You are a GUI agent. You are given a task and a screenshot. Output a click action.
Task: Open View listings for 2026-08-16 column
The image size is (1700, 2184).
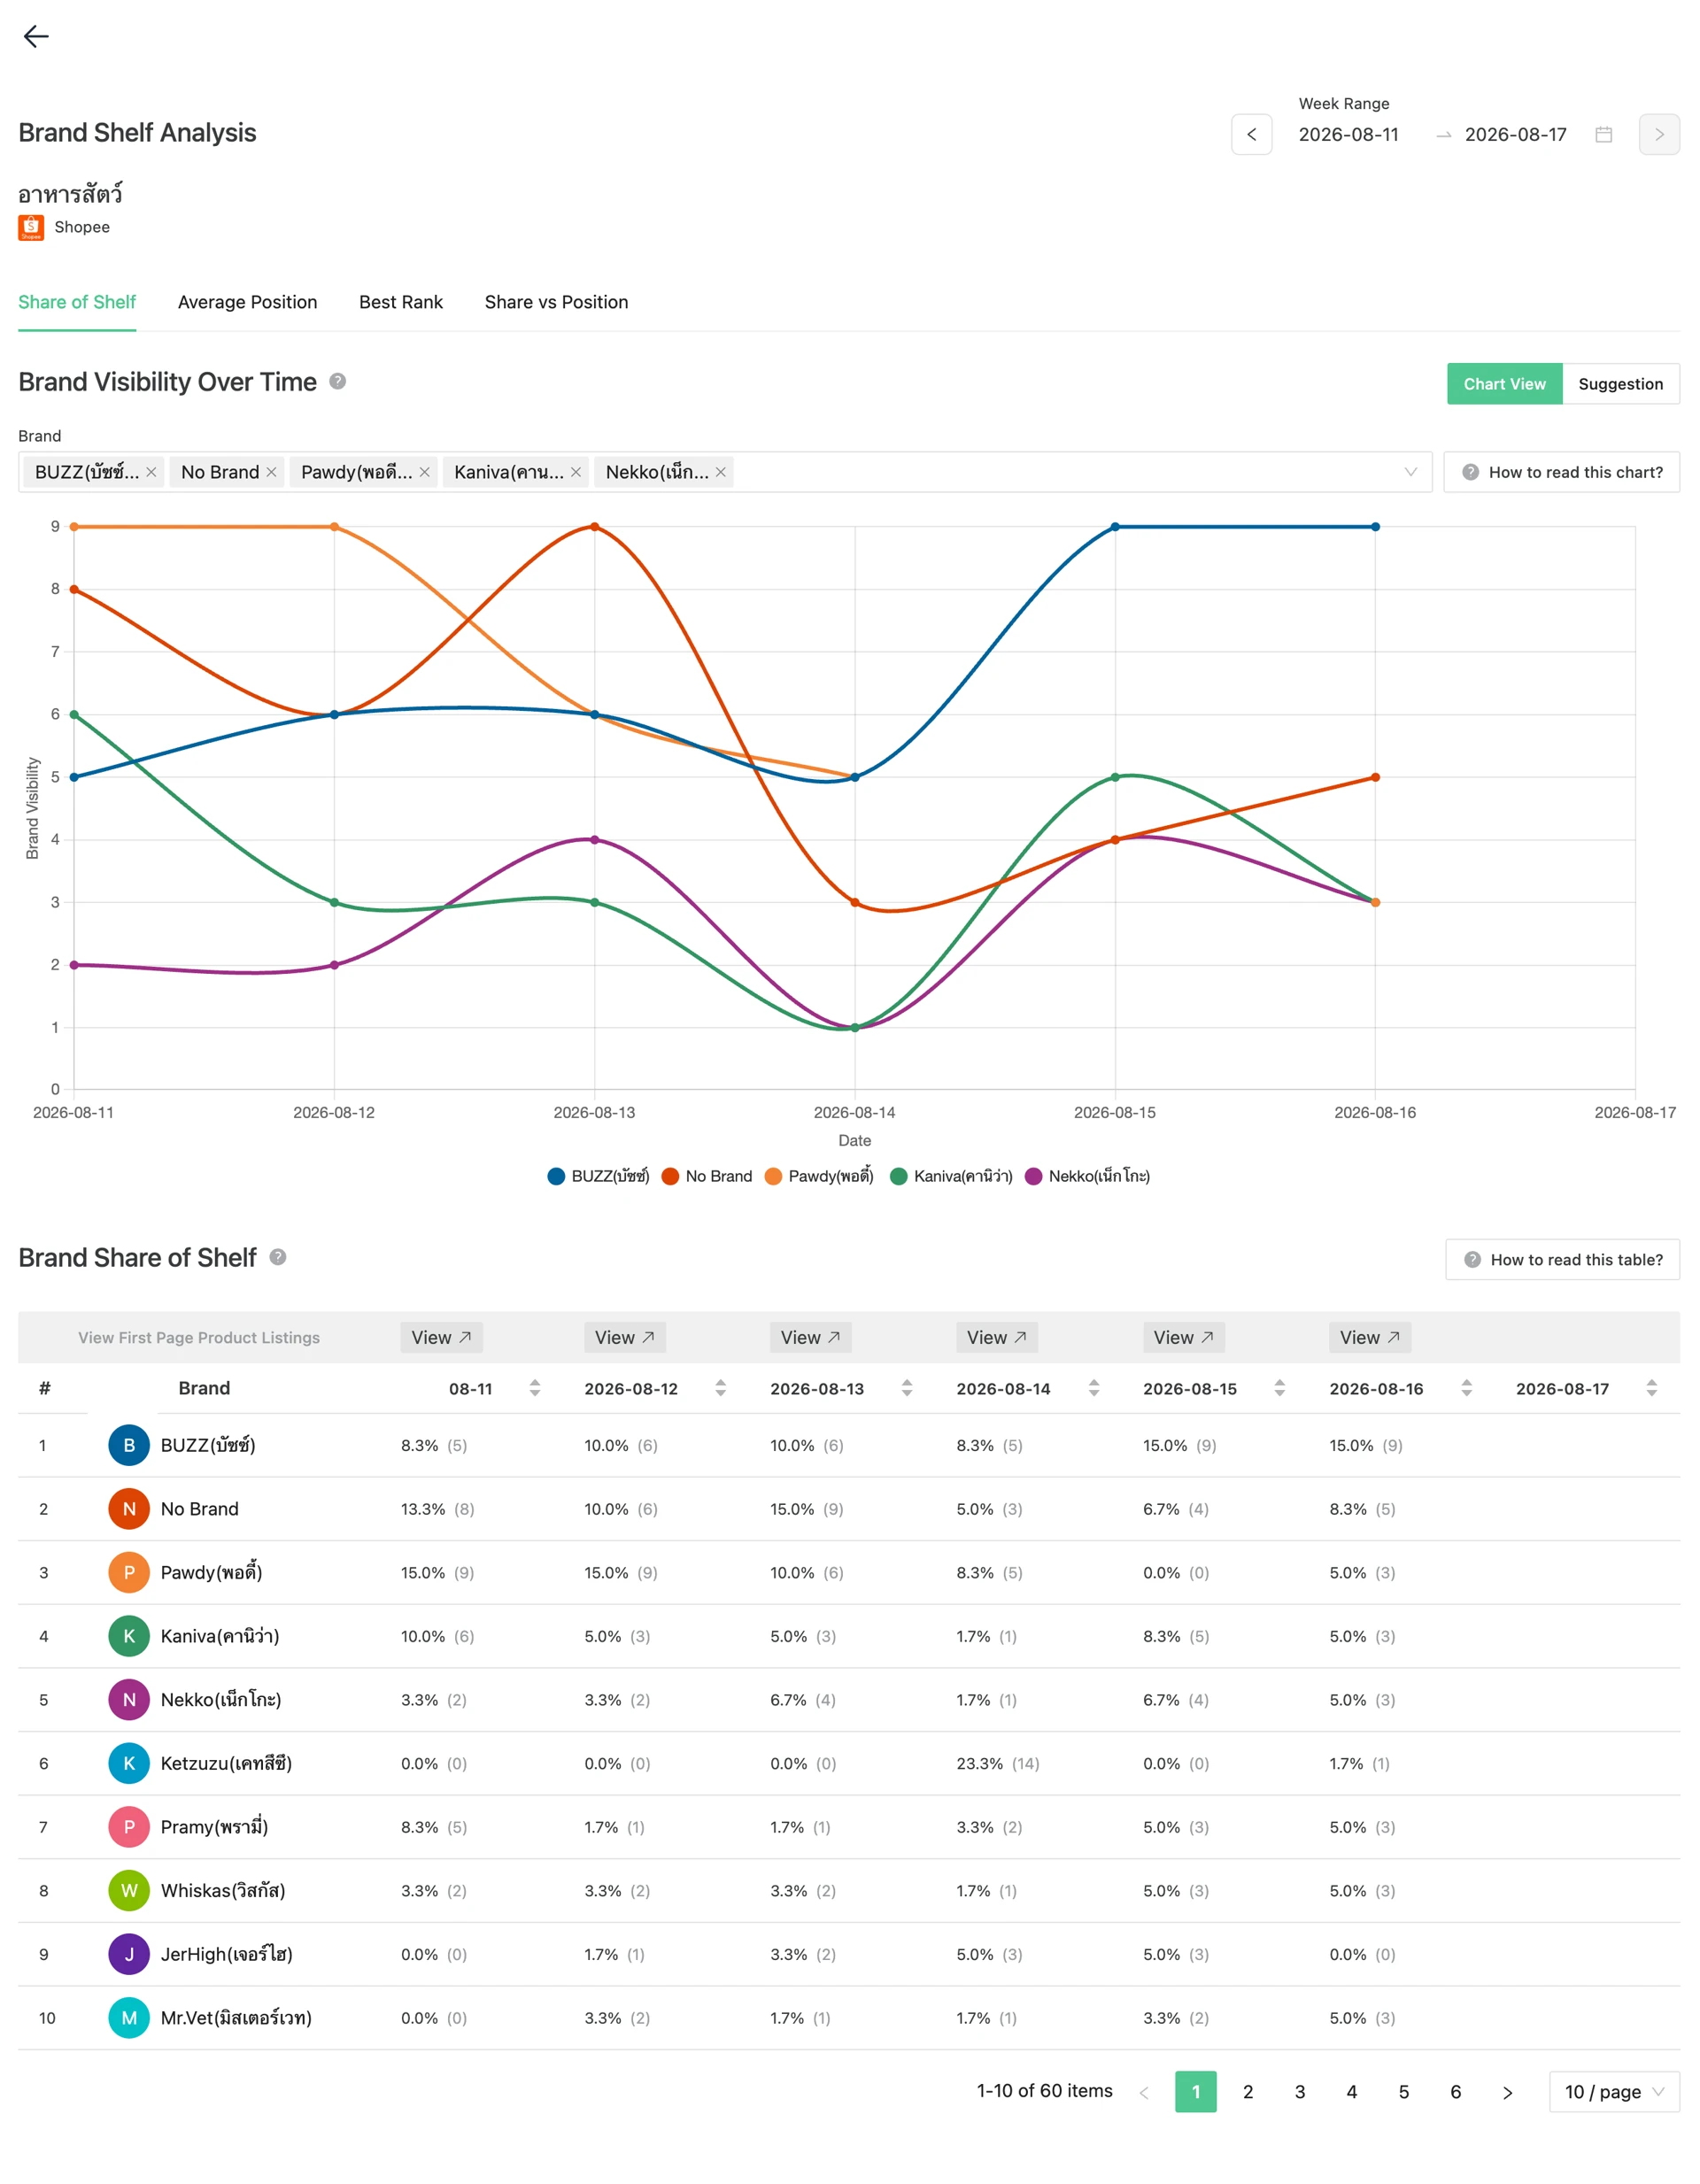[x=1370, y=1338]
